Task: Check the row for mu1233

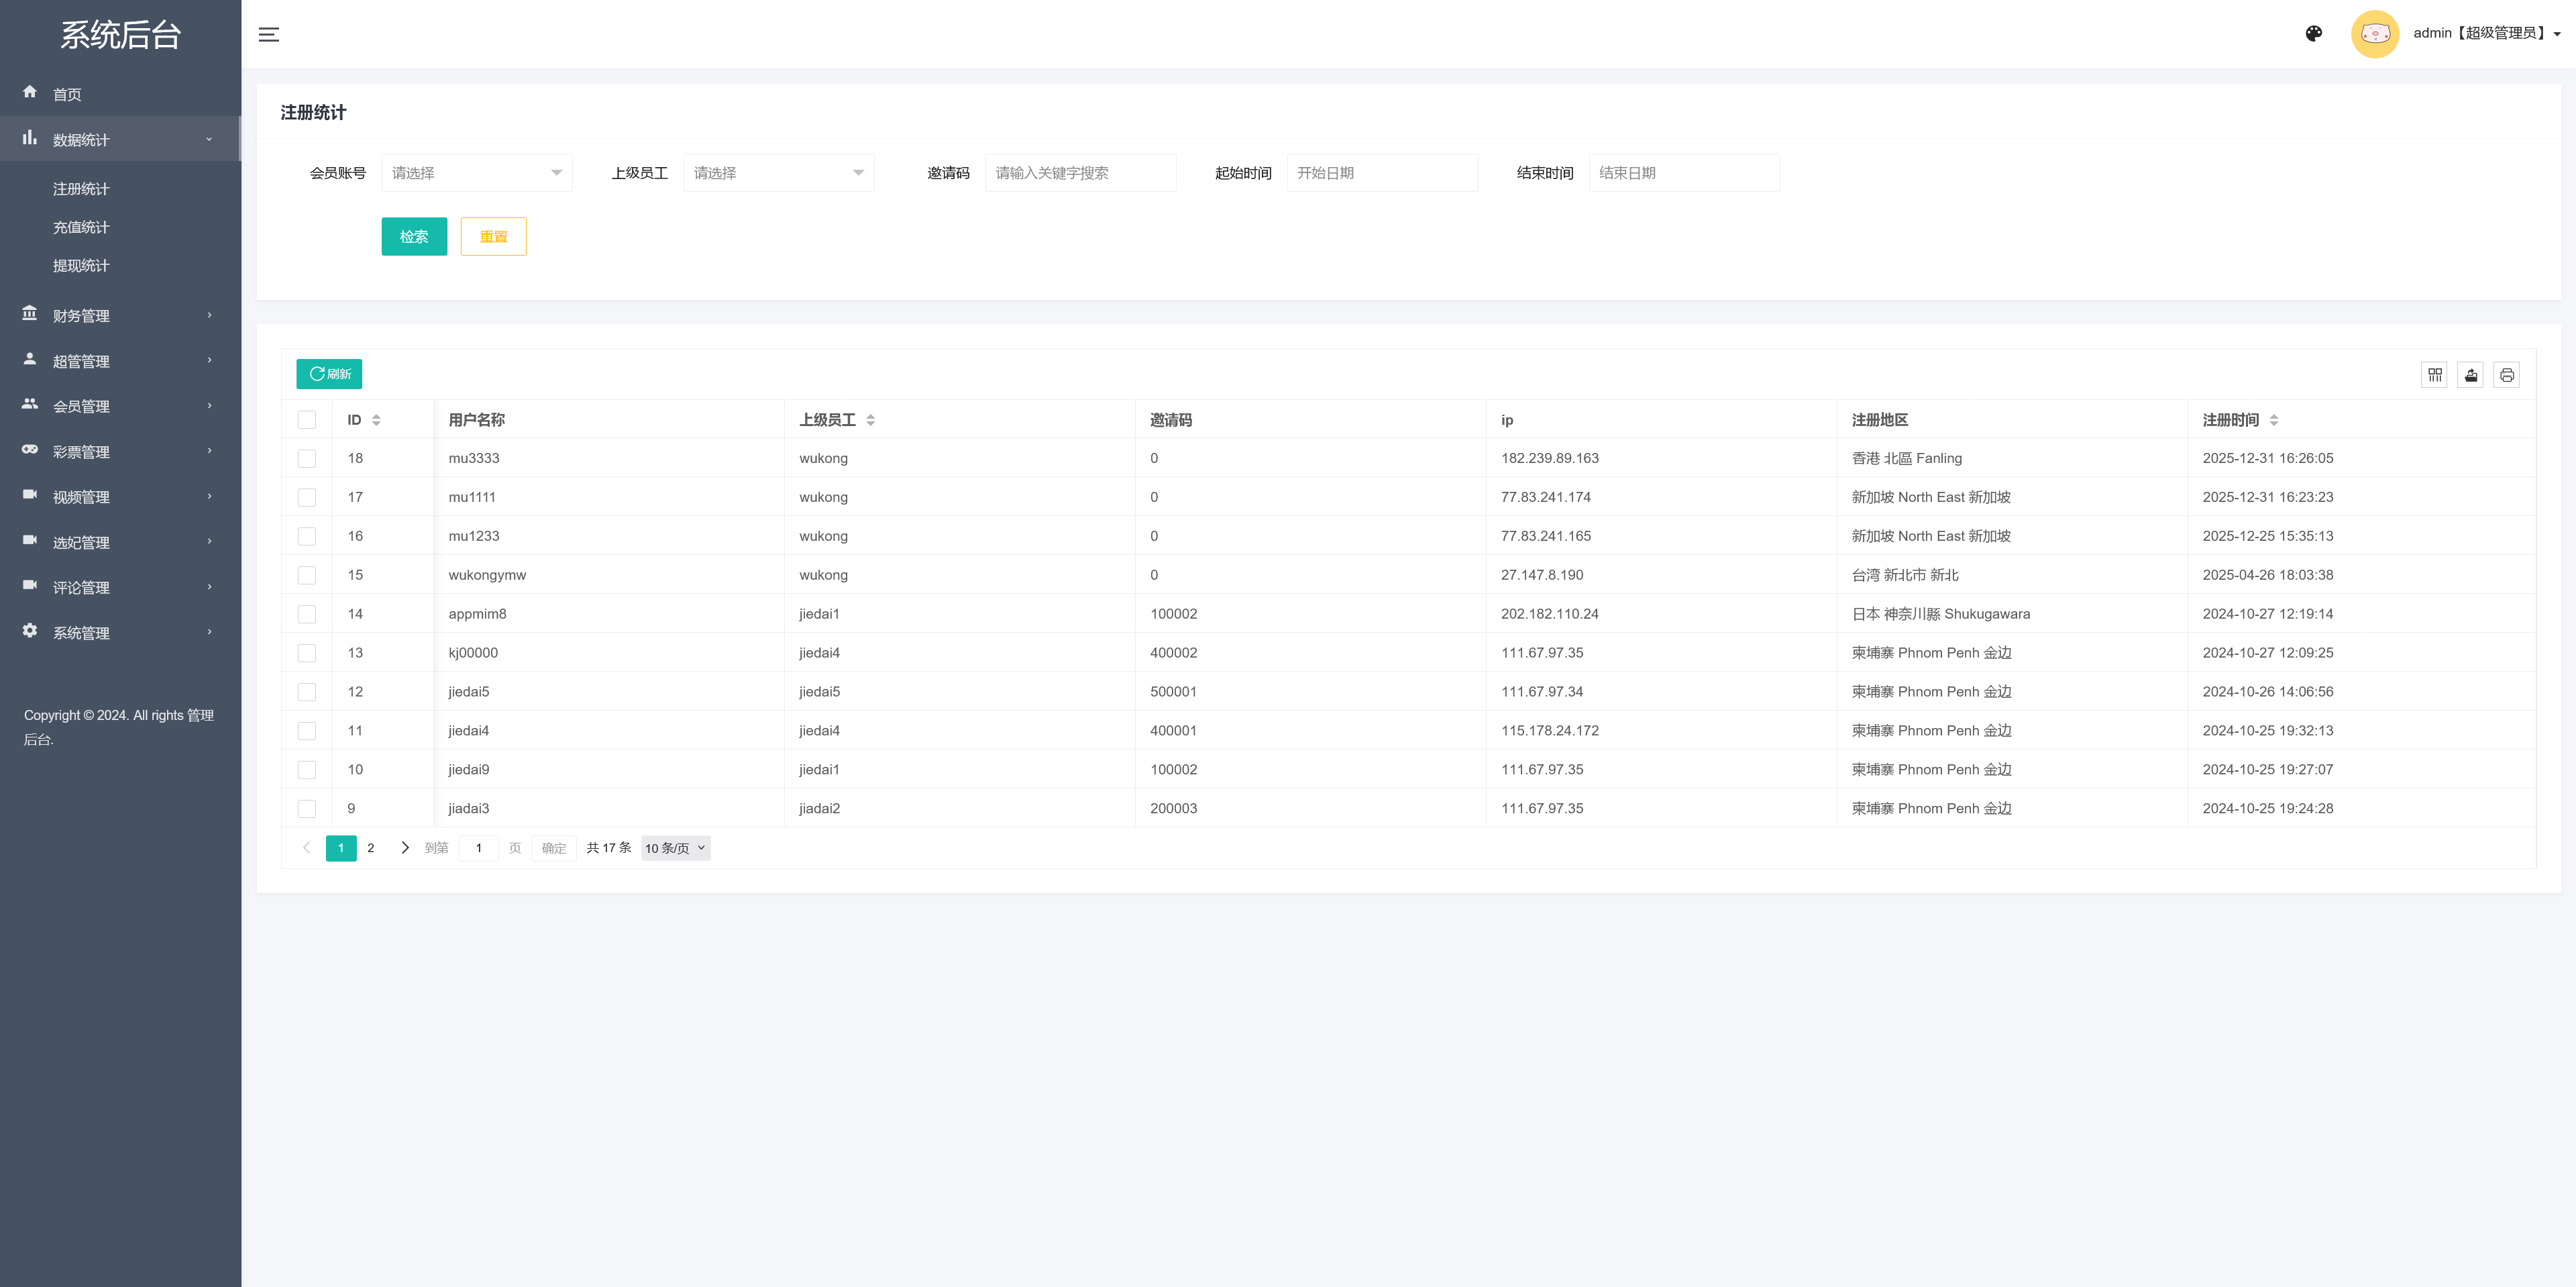Action: [307, 537]
